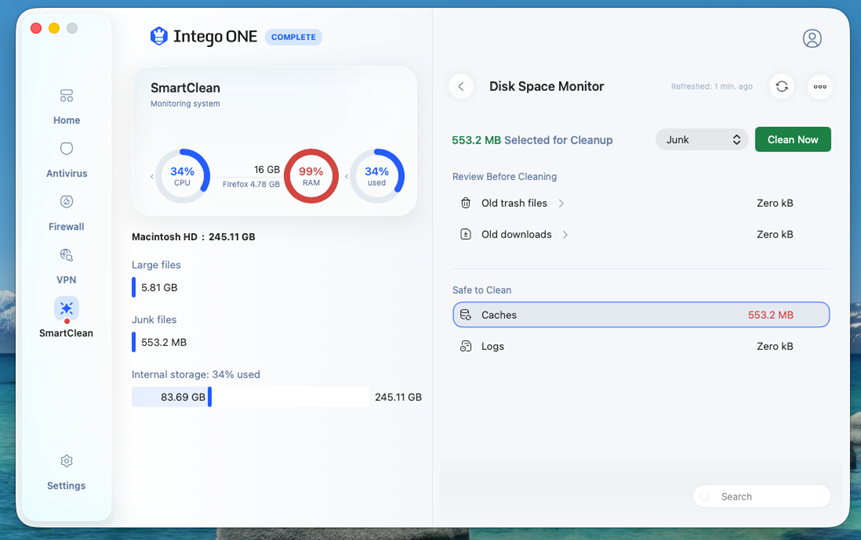This screenshot has width=861, height=540.
Task: Click the Caches database icon
Action: click(x=466, y=315)
